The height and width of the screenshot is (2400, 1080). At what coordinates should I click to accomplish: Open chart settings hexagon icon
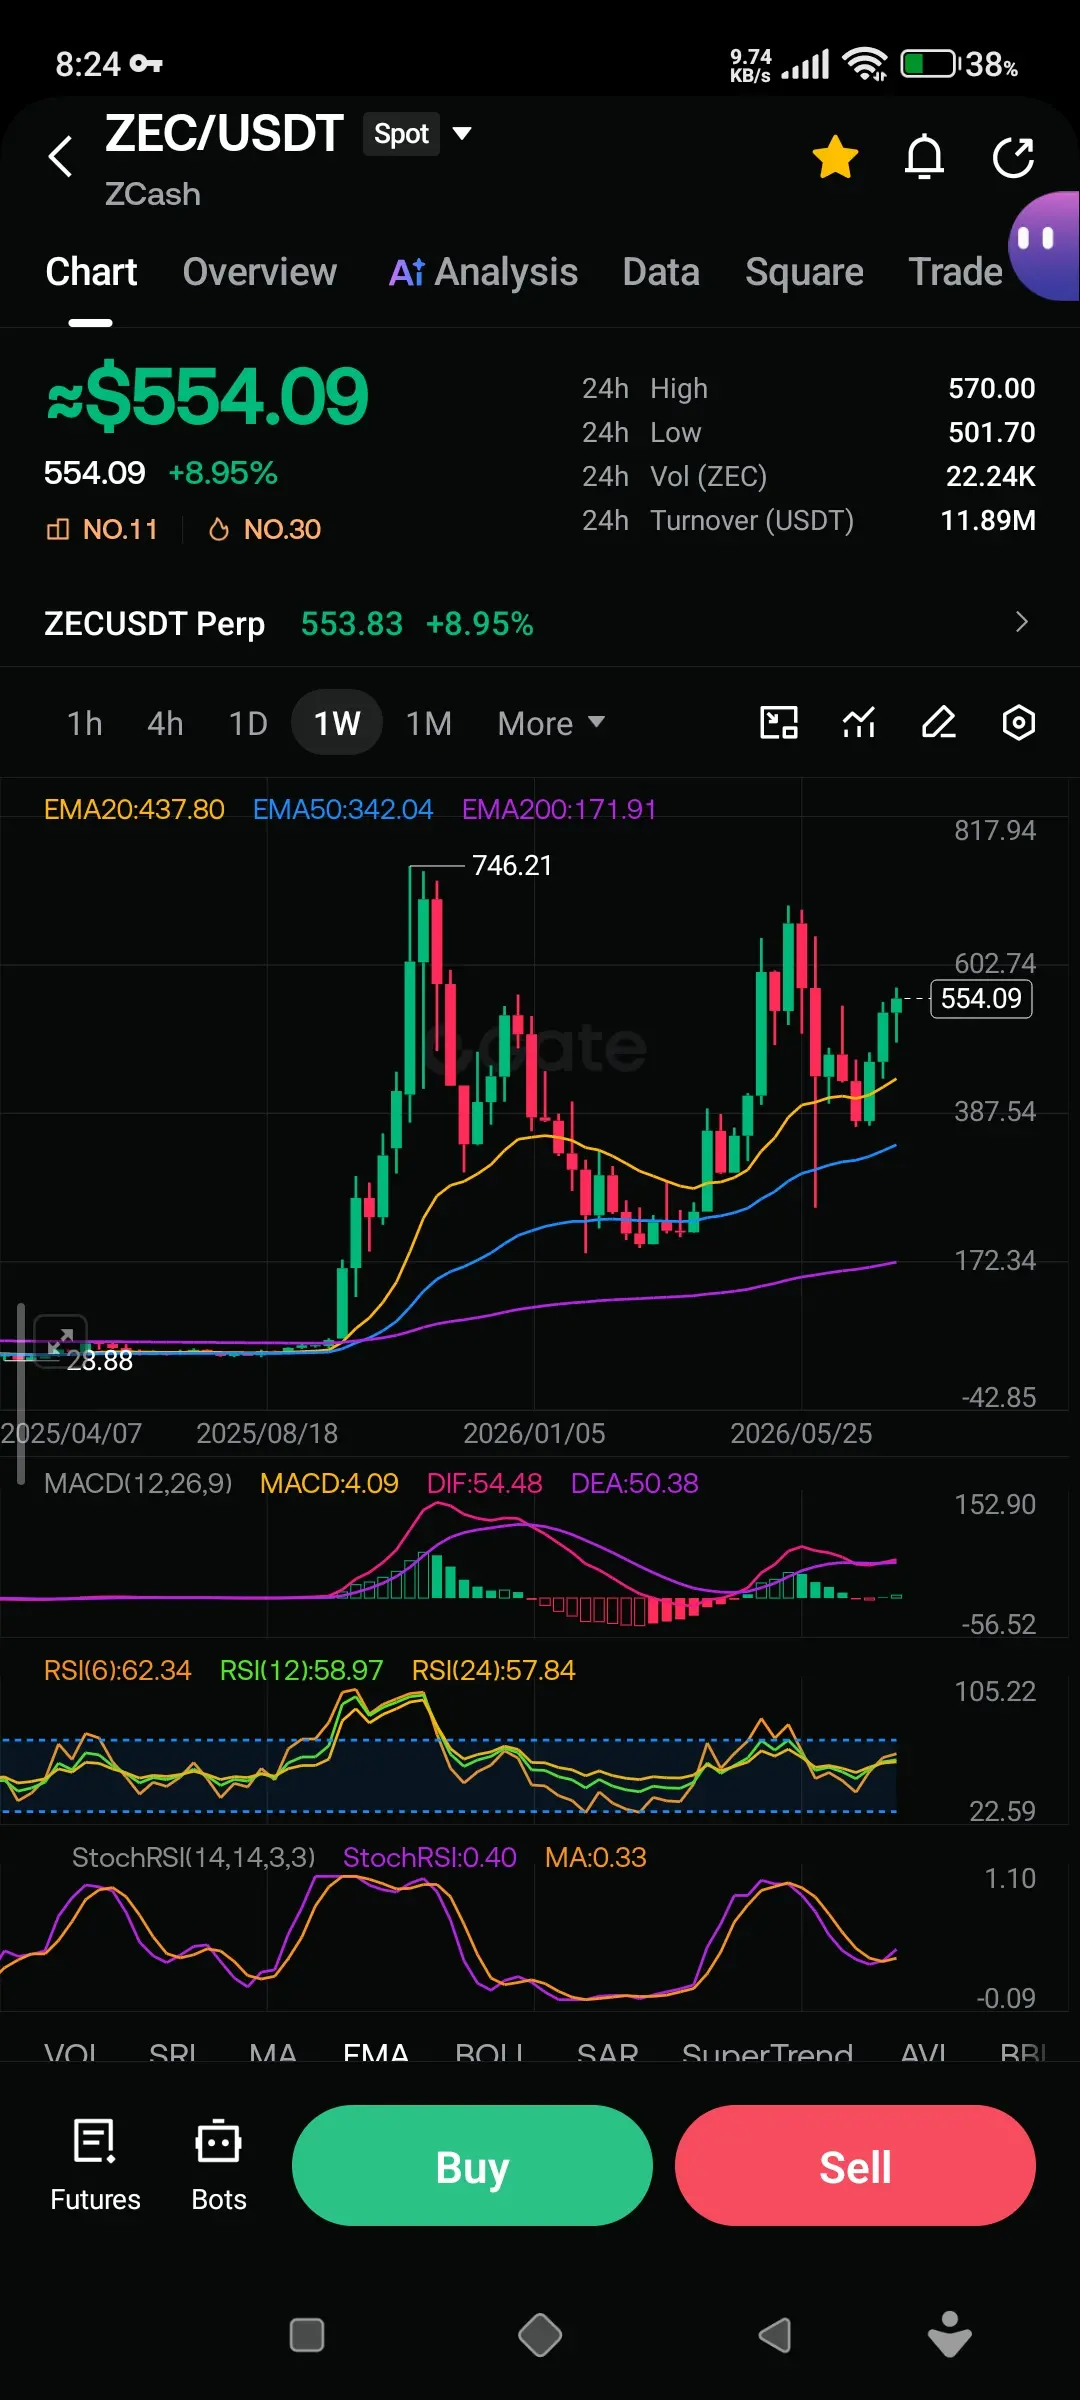(1019, 722)
